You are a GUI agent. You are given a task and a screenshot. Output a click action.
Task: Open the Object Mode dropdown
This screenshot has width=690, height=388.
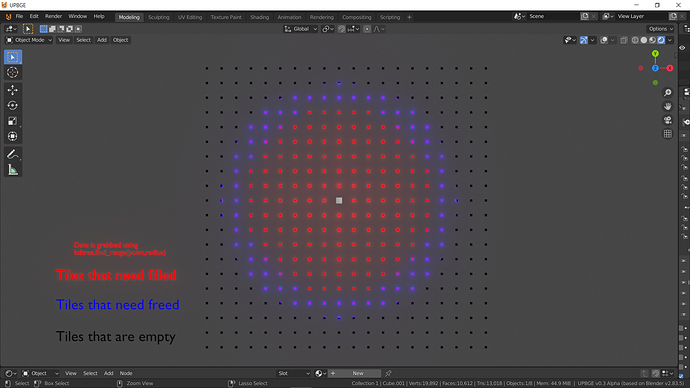29,40
